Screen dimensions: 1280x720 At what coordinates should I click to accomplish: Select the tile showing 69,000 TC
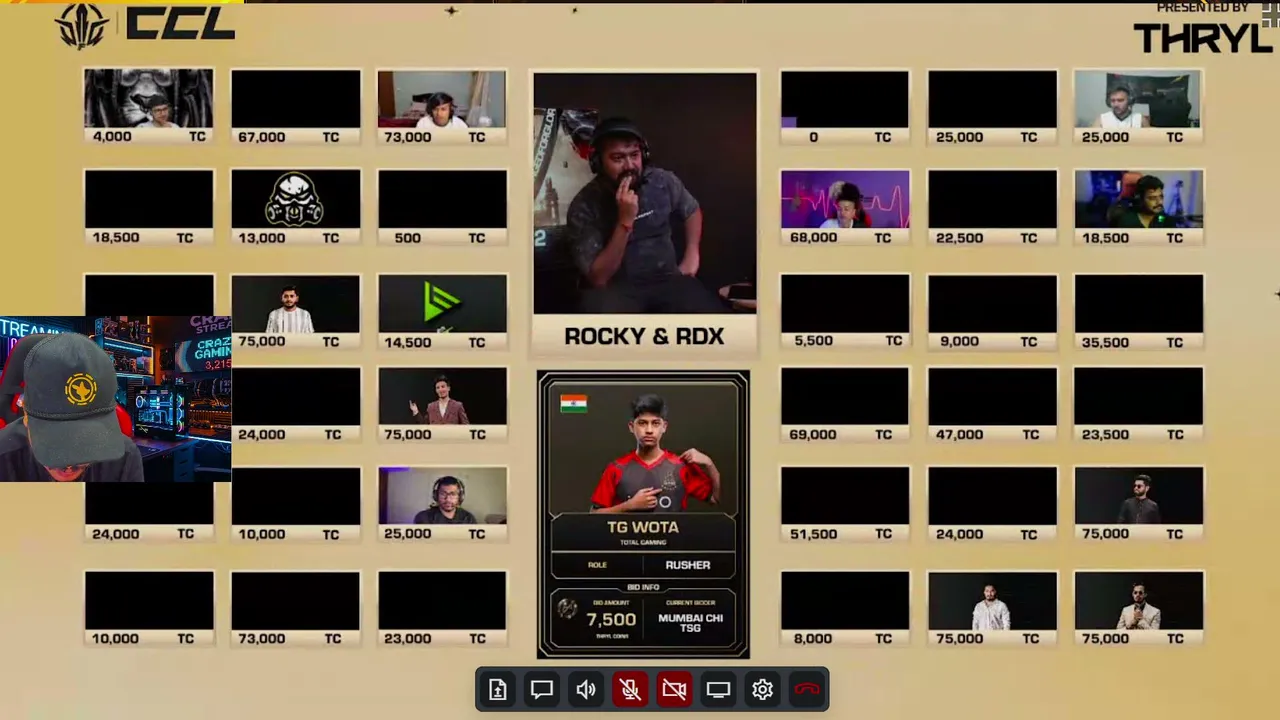(x=845, y=405)
